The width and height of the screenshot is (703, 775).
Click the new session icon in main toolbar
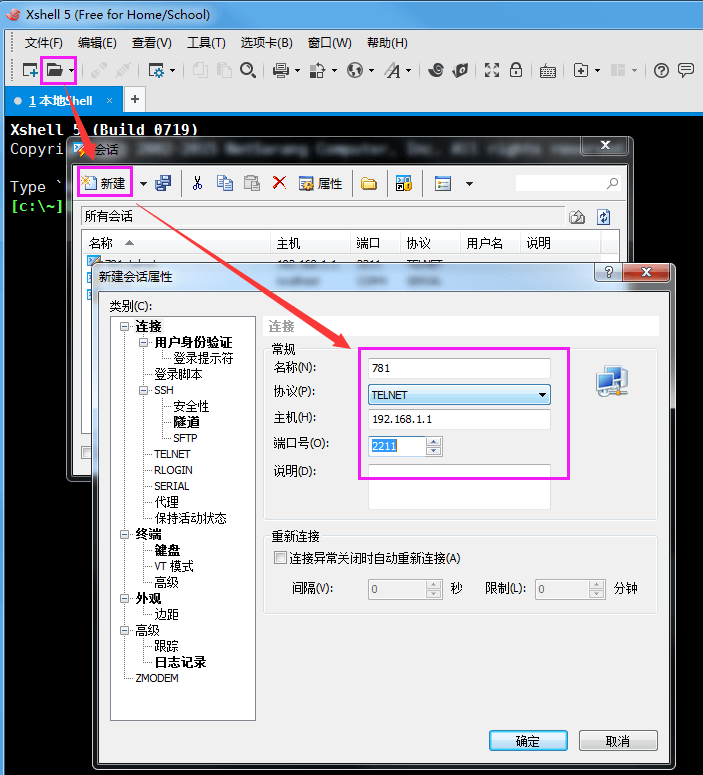(30, 70)
